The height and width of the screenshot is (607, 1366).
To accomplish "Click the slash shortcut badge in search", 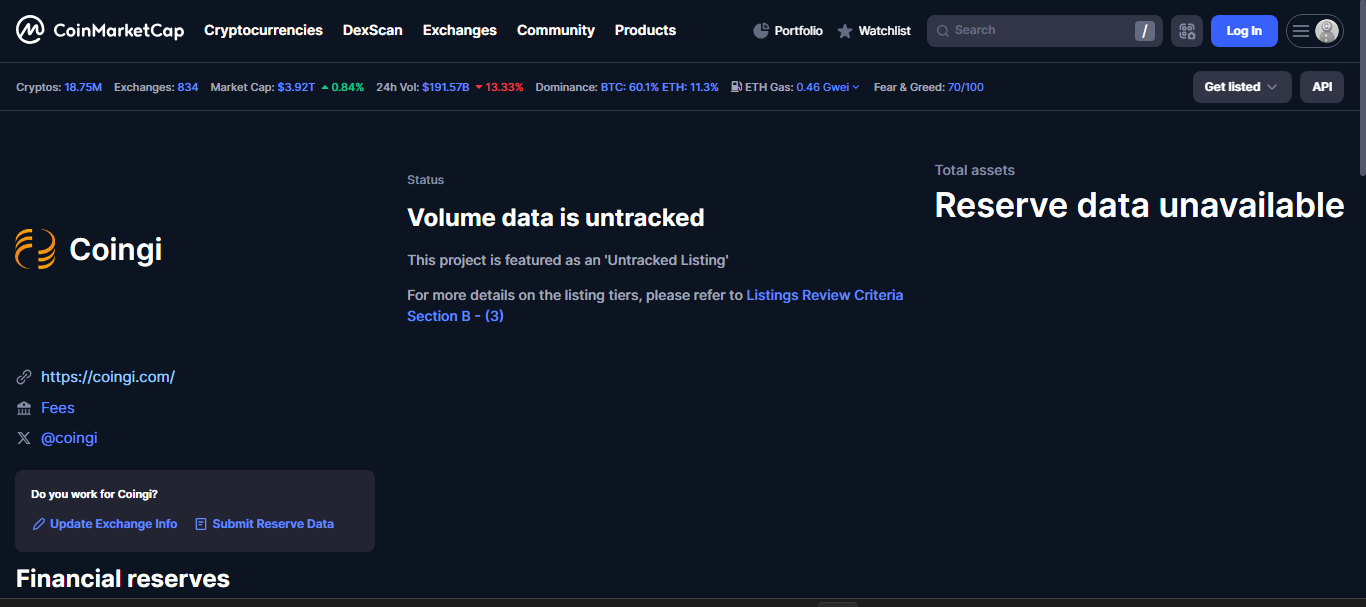I will click(x=1145, y=31).
